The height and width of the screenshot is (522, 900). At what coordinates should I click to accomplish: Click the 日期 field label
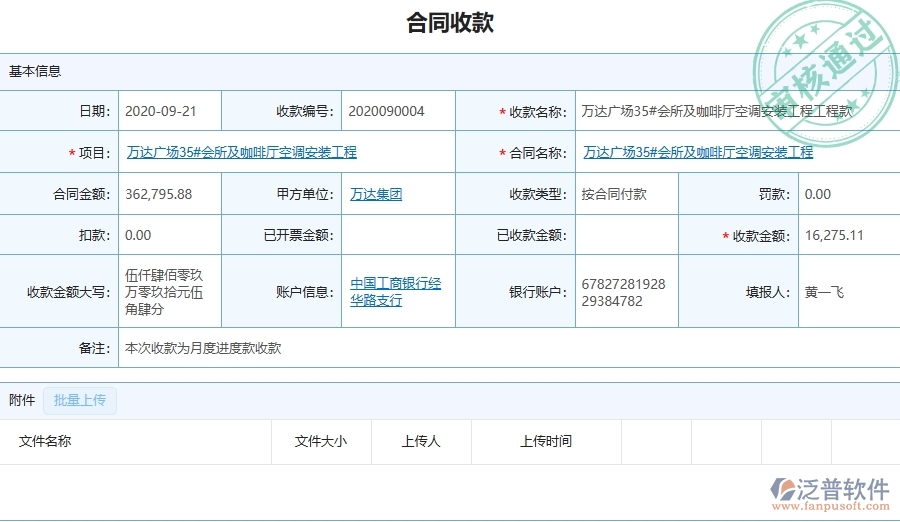95,111
